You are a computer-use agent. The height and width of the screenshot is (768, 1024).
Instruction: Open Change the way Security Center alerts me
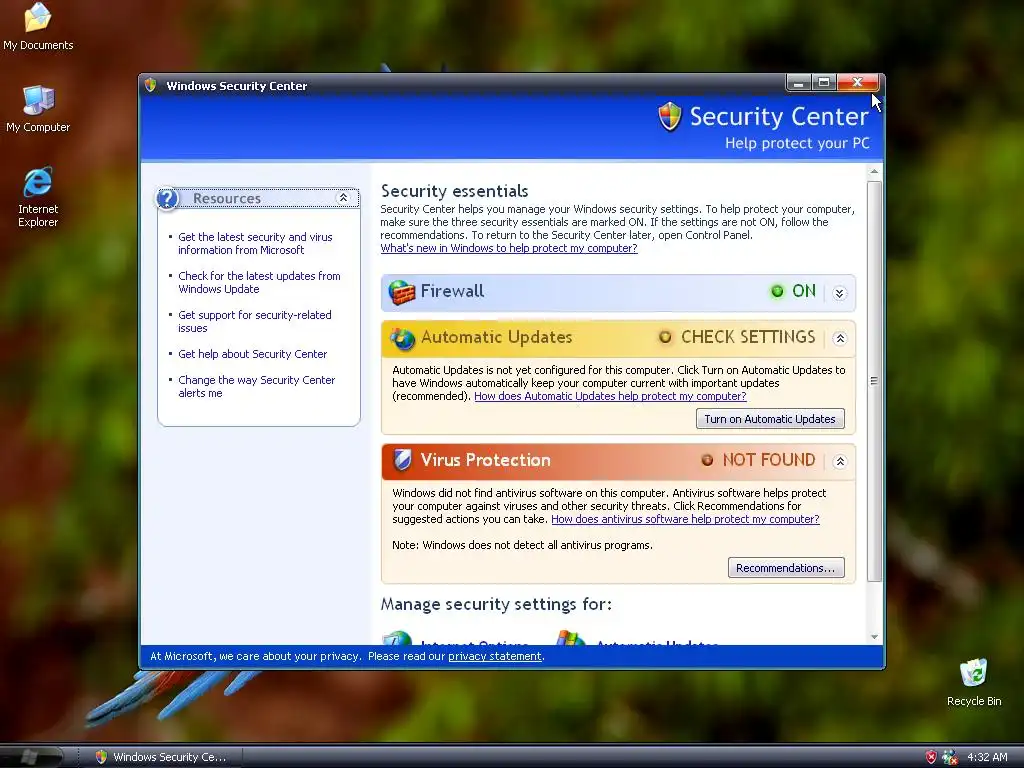pyautogui.click(x=257, y=387)
